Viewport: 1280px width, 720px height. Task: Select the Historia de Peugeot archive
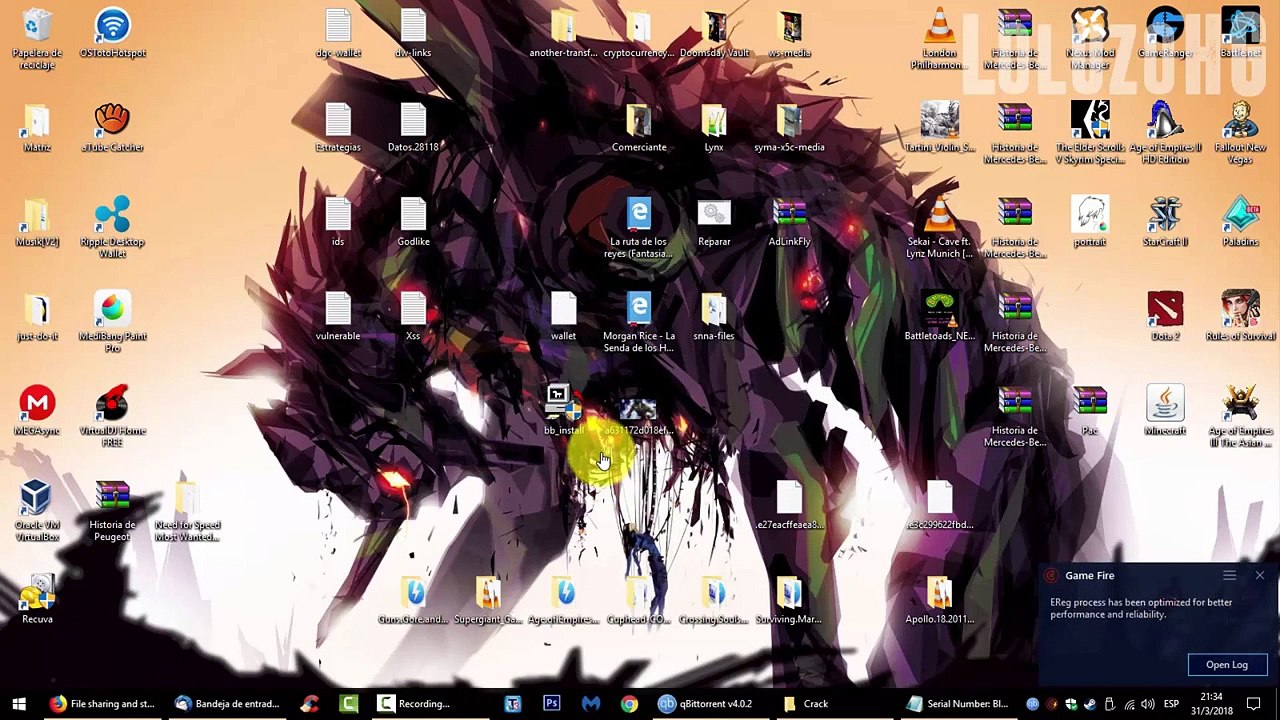[112, 511]
